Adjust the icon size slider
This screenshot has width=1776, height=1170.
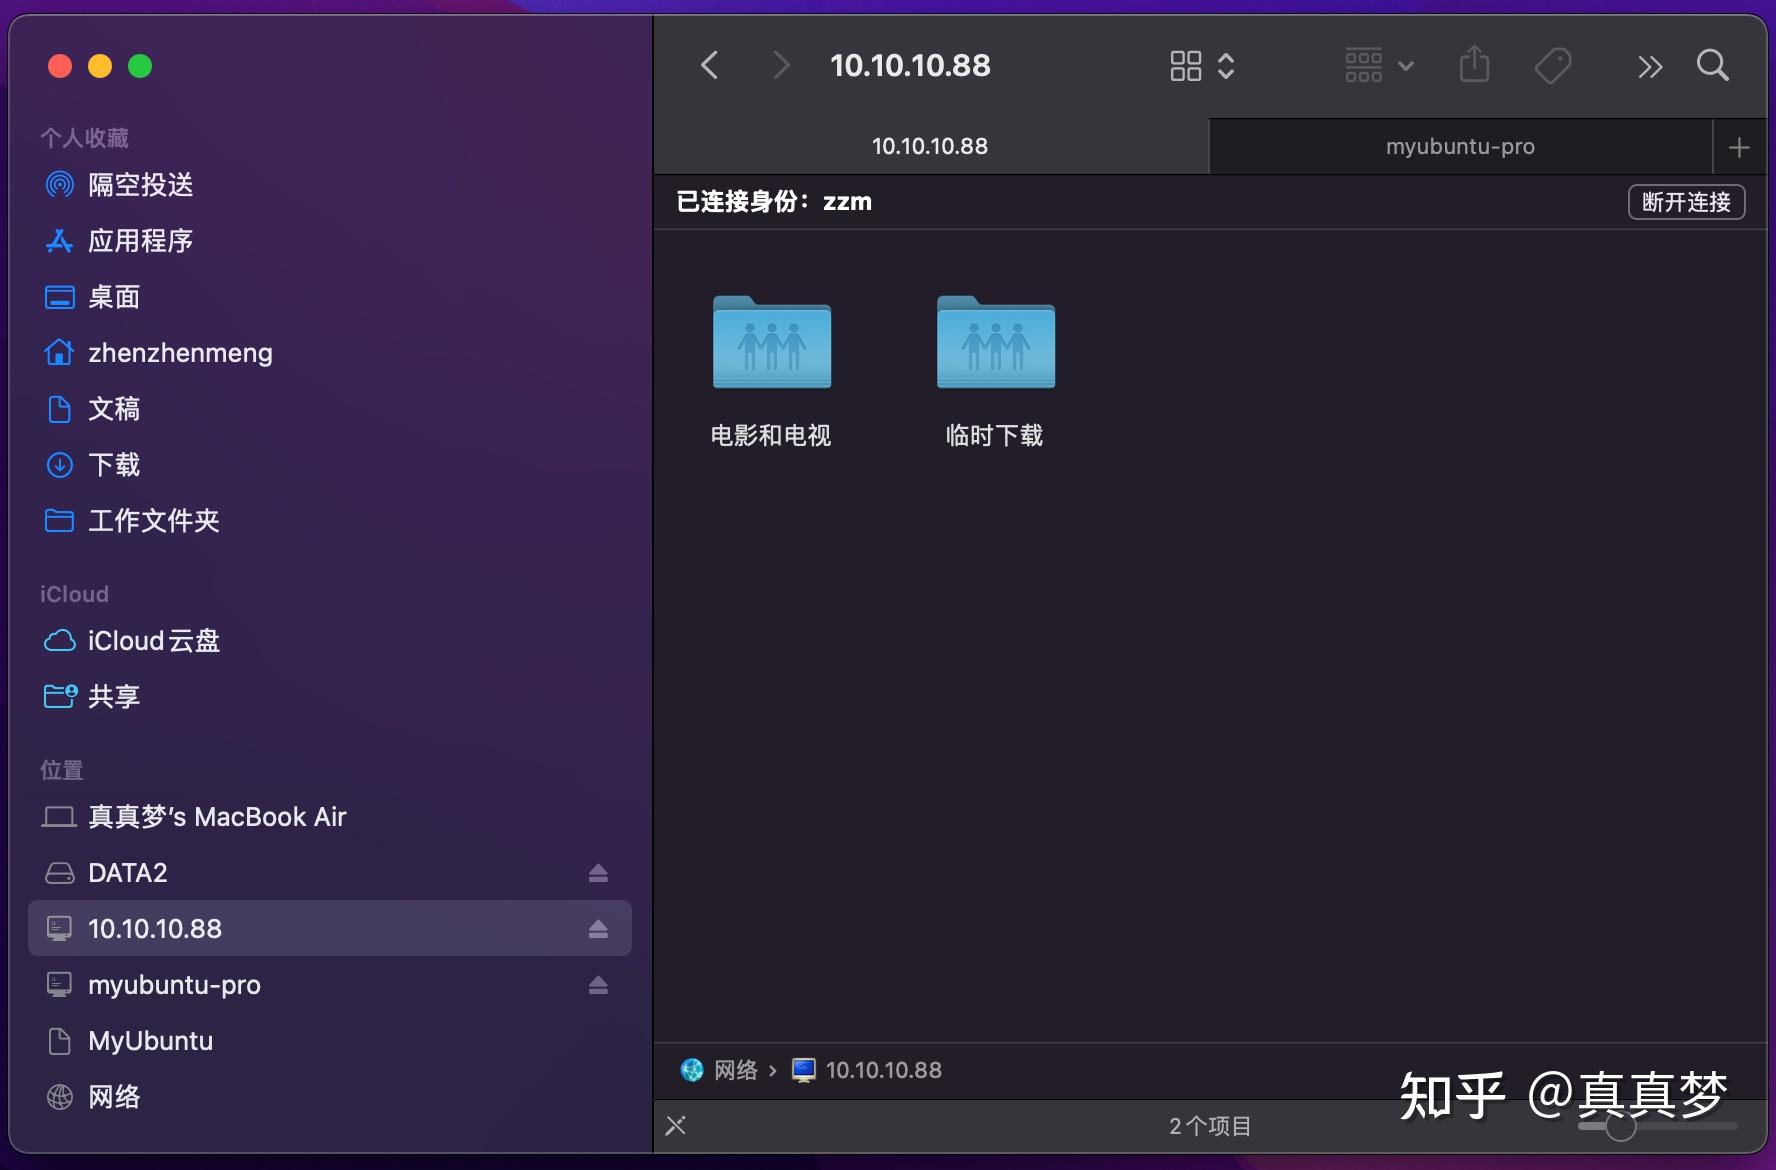(x=1620, y=1126)
